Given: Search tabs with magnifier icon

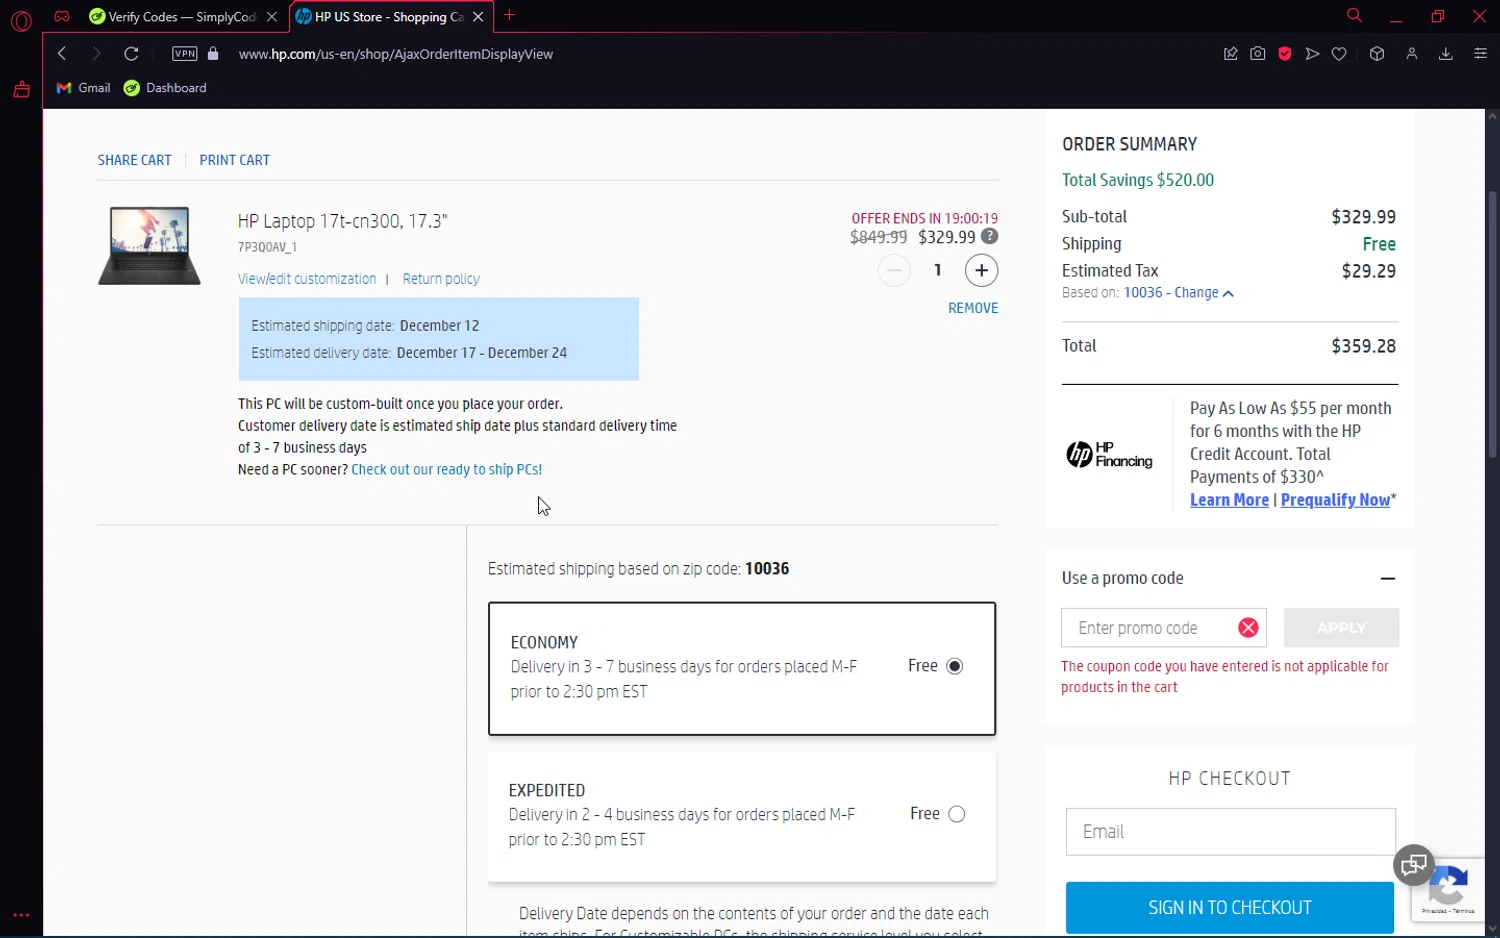Looking at the screenshot, I should tap(1354, 16).
